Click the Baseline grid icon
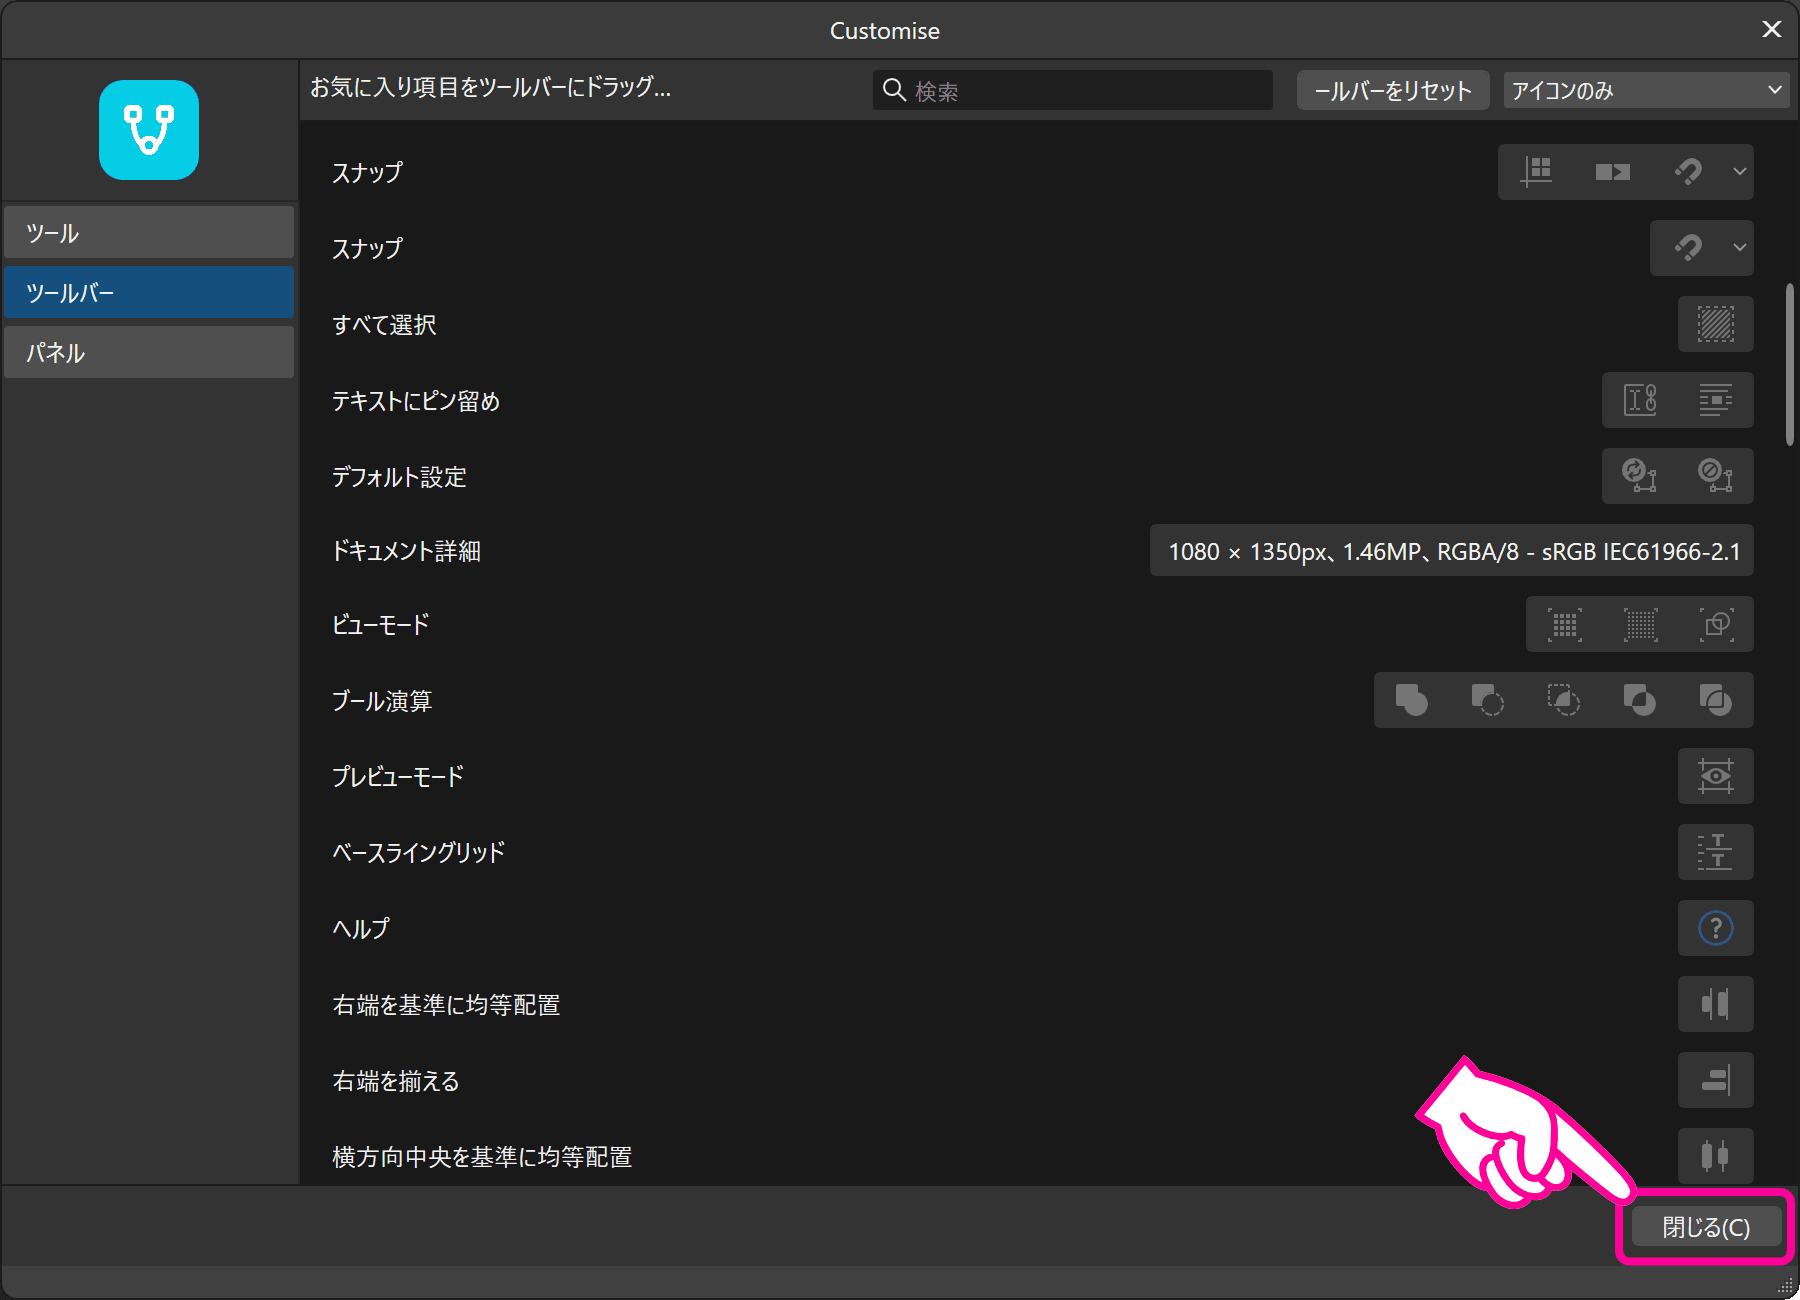Viewport: 1800px width, 1300px height. coord(1715,852)
